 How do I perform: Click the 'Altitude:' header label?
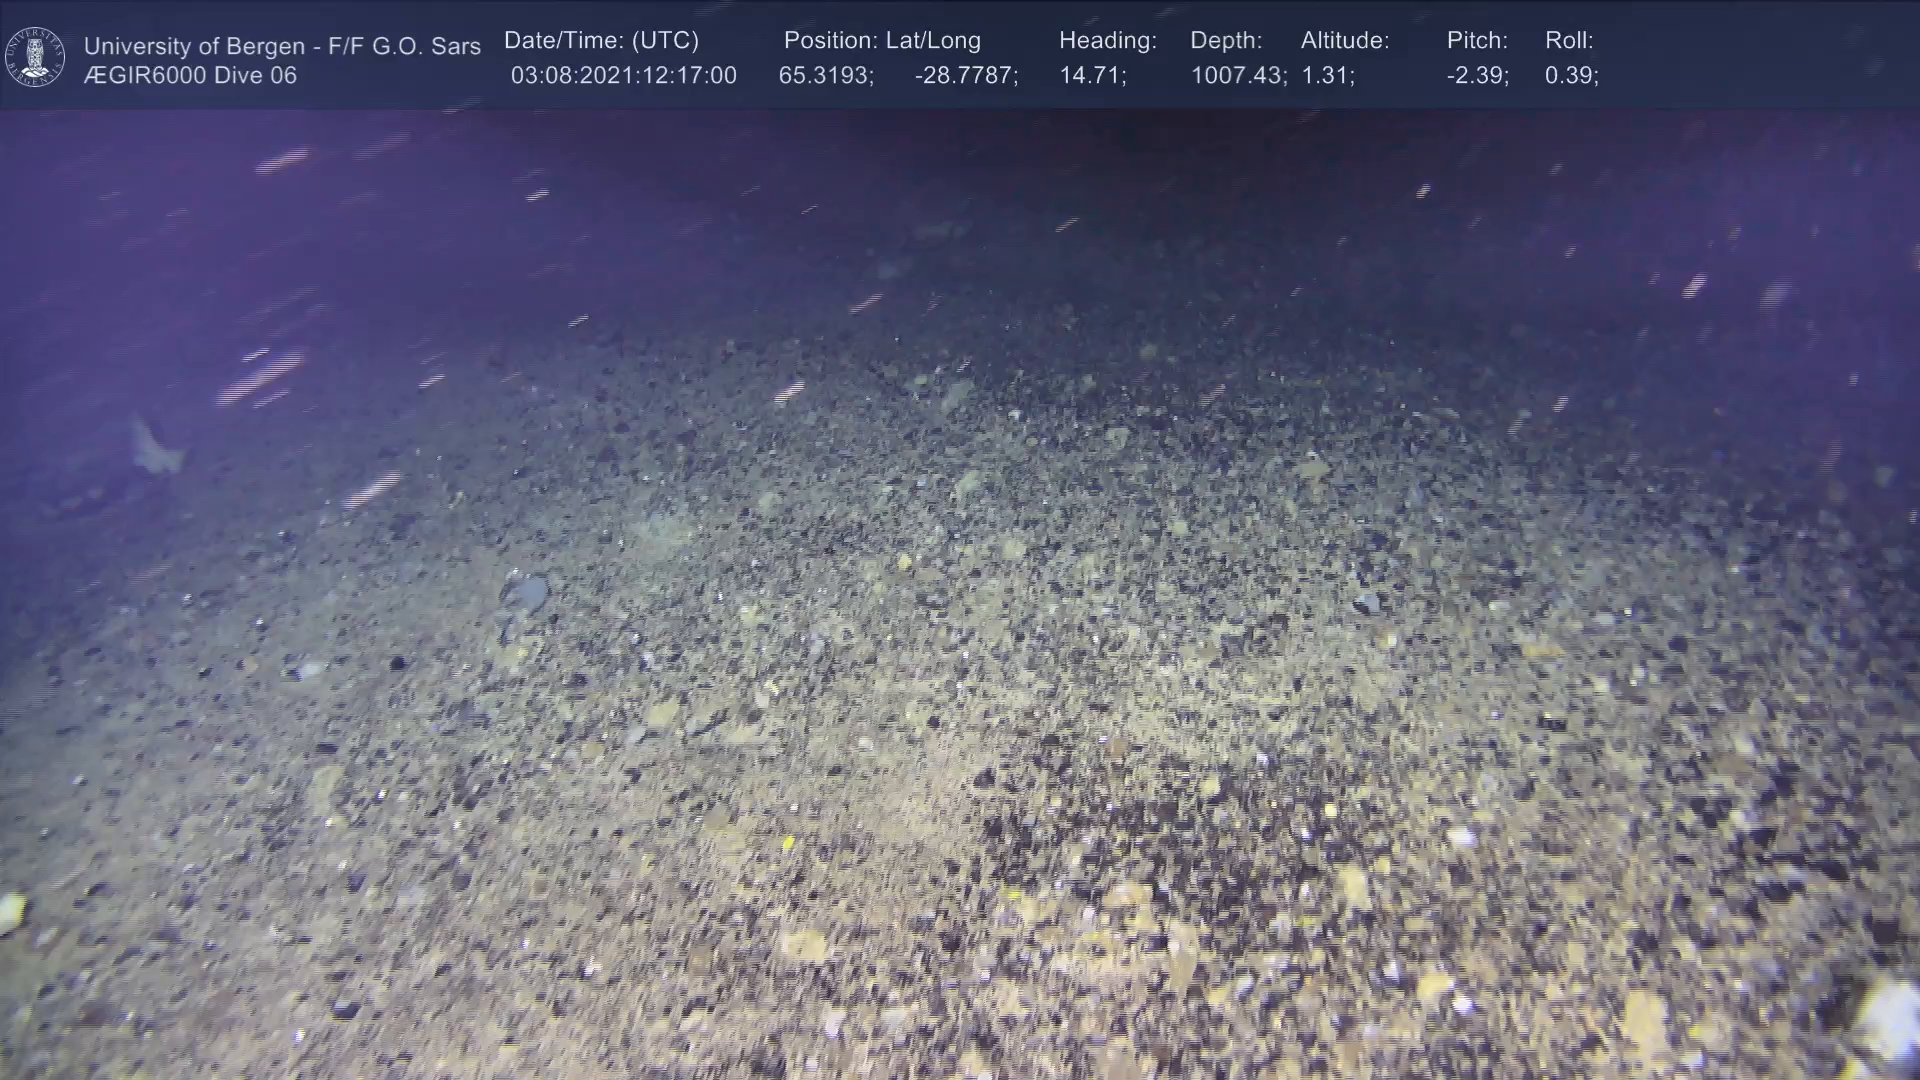pyautogui.click(x=1345, y=41)
